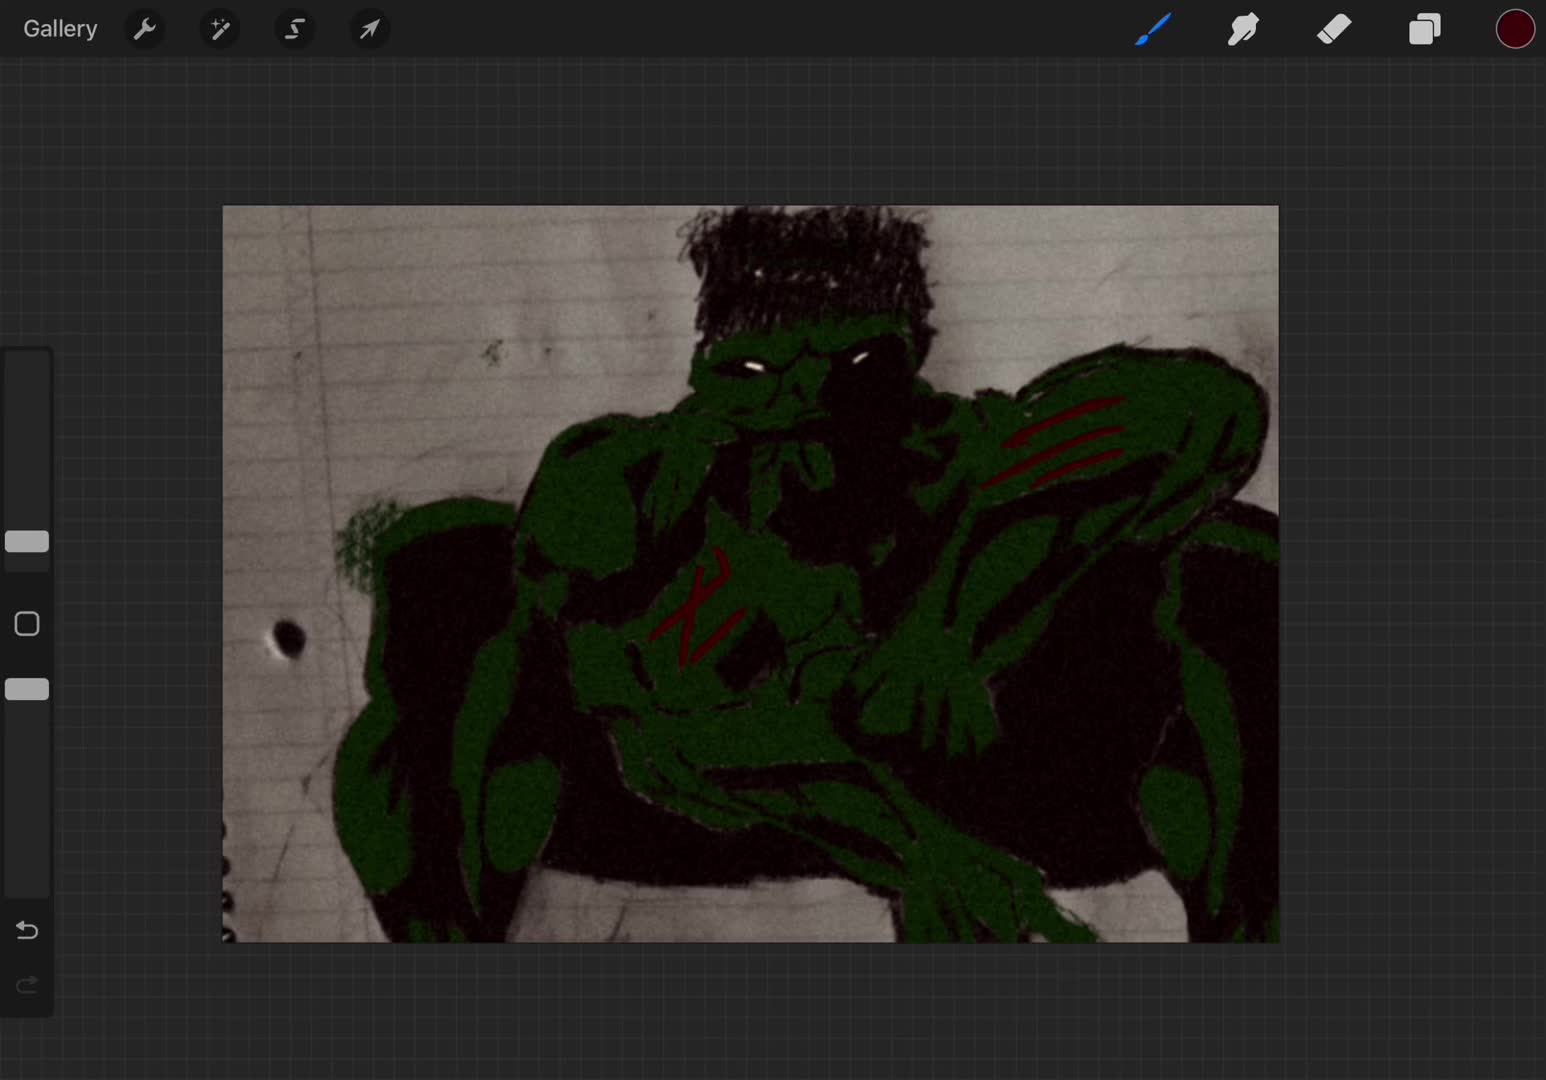This screenshot has height=1080, width=1546.
Task: Tap the square modify button in sidebar
Action: pos(27,624)
